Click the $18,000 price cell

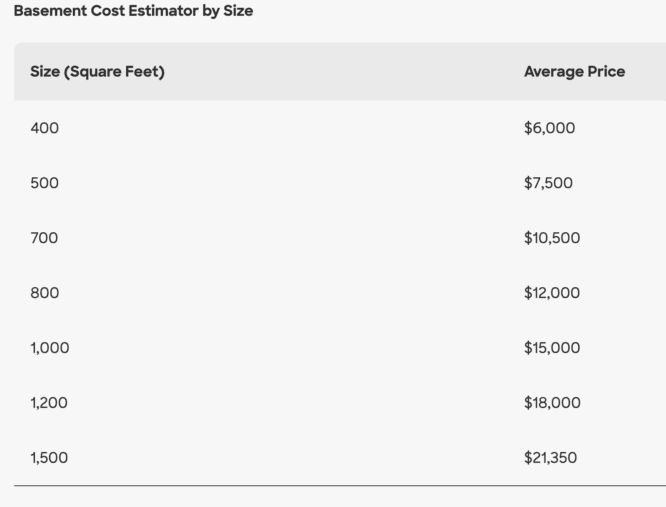coord(552,403)
